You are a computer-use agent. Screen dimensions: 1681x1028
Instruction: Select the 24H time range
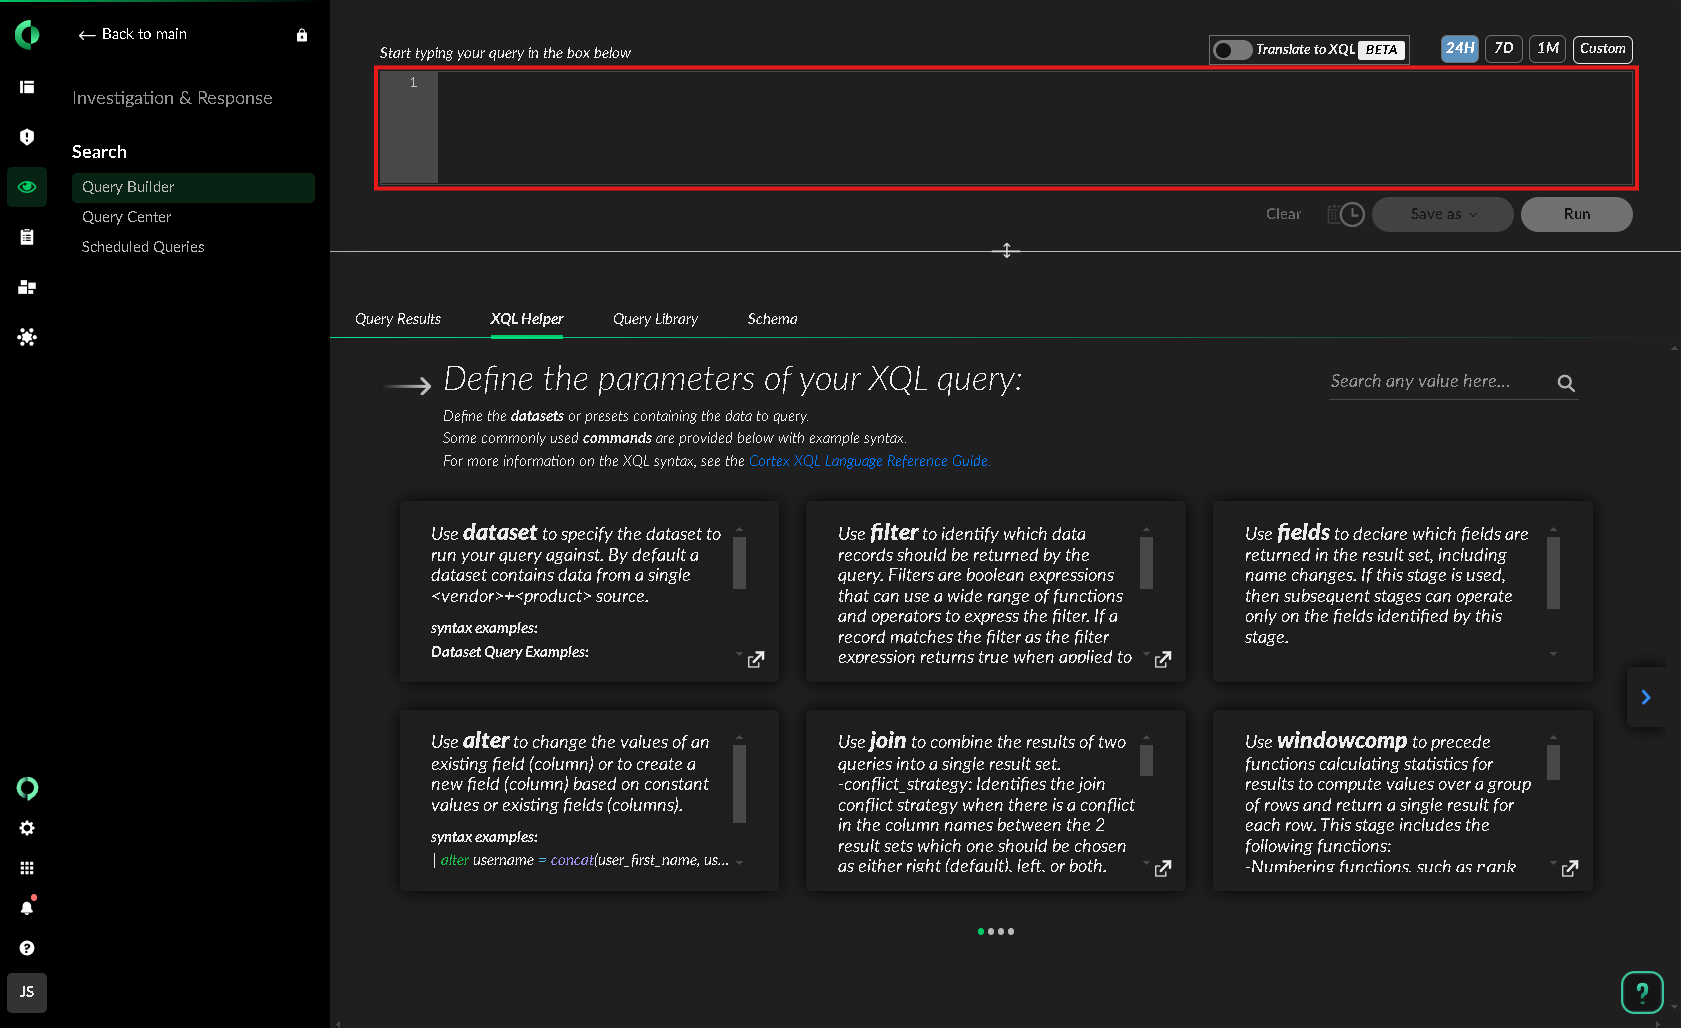(x=1460, y=49)
